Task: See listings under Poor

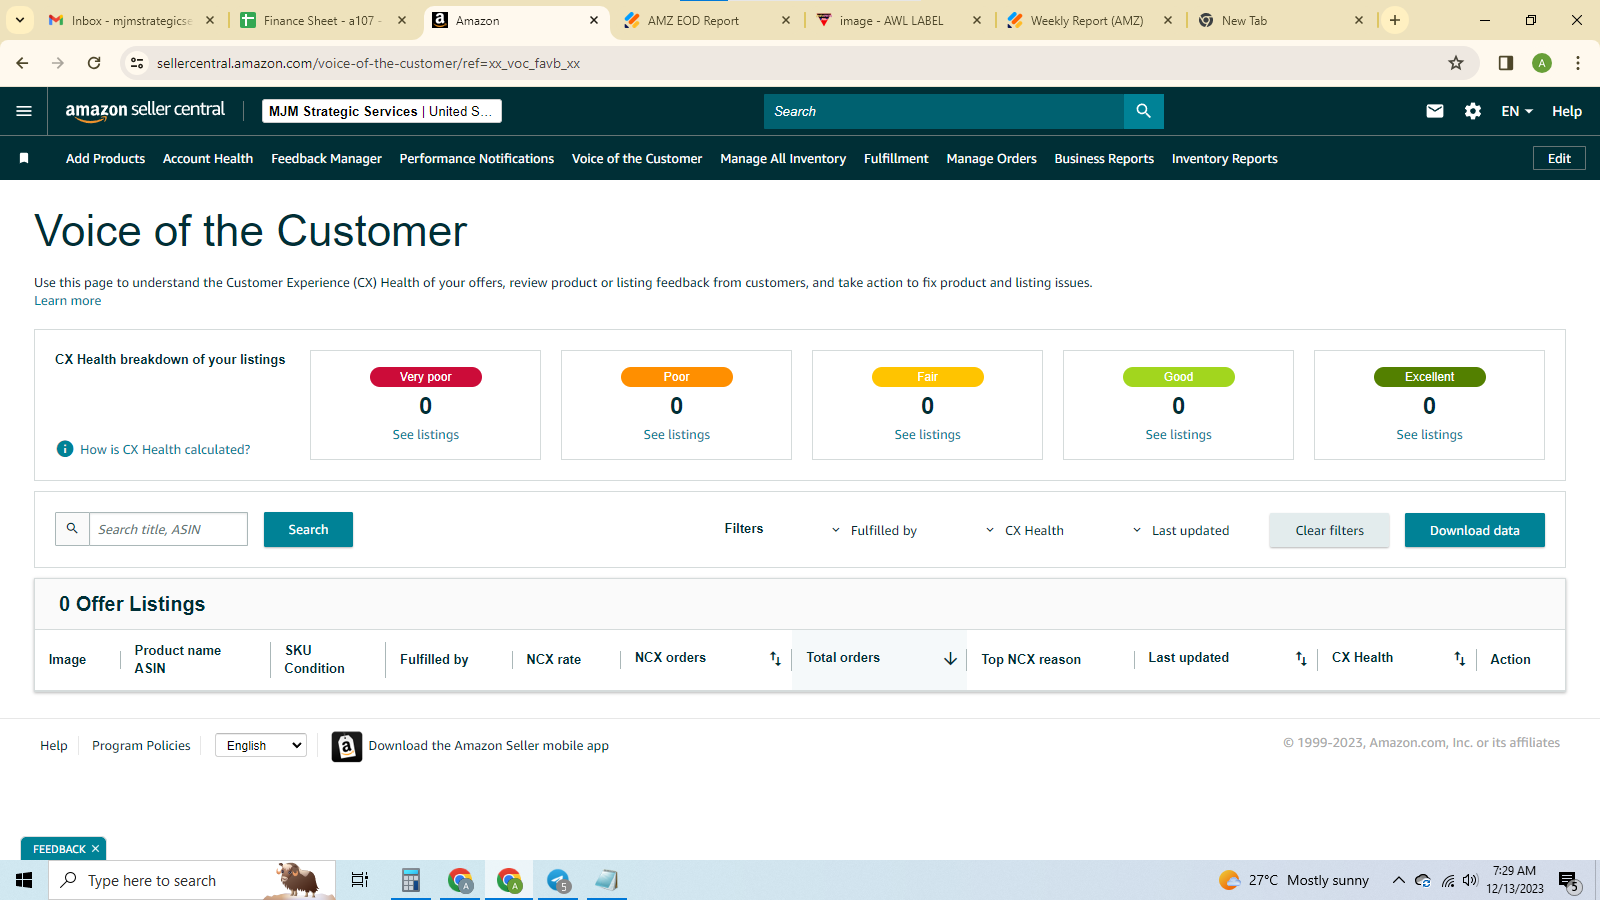Action: click(x=677, y=435)
